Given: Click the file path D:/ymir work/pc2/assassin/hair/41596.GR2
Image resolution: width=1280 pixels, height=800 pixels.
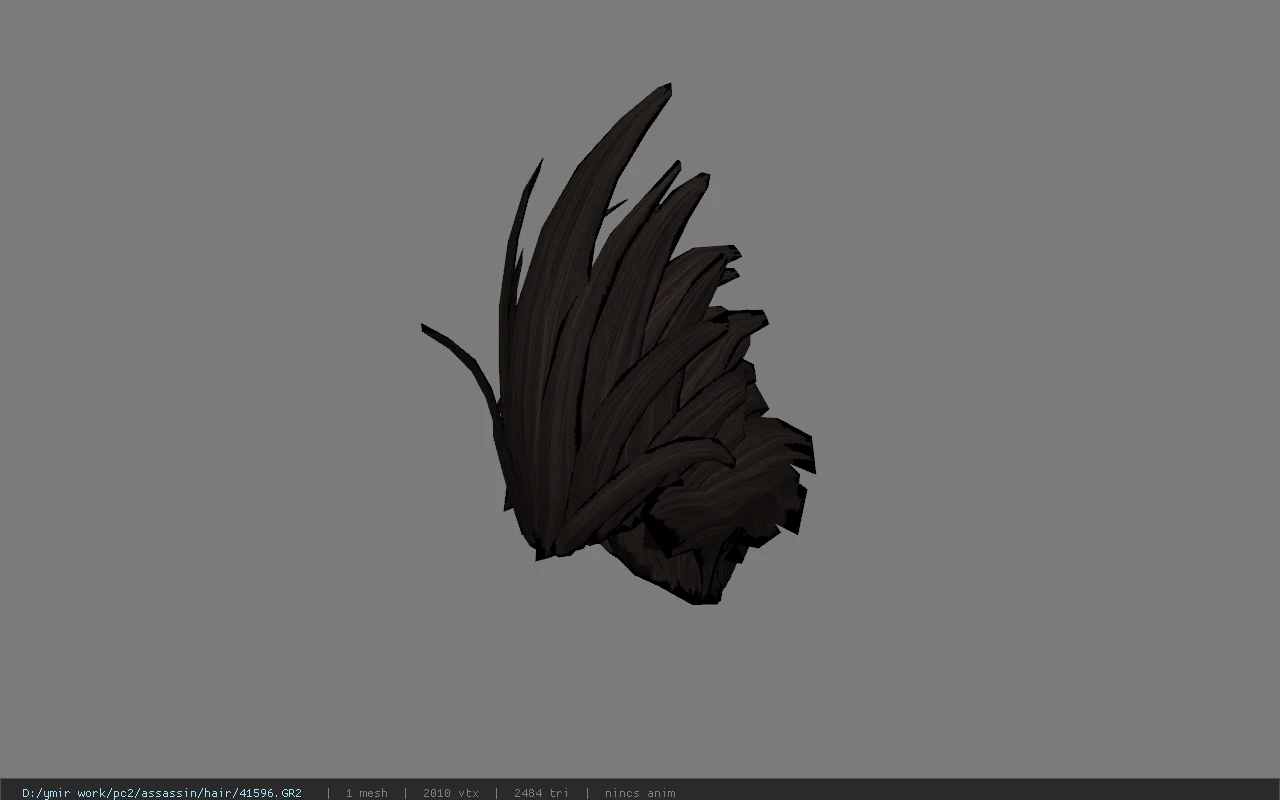Looking at the screenshot, I should pos(162,793).
